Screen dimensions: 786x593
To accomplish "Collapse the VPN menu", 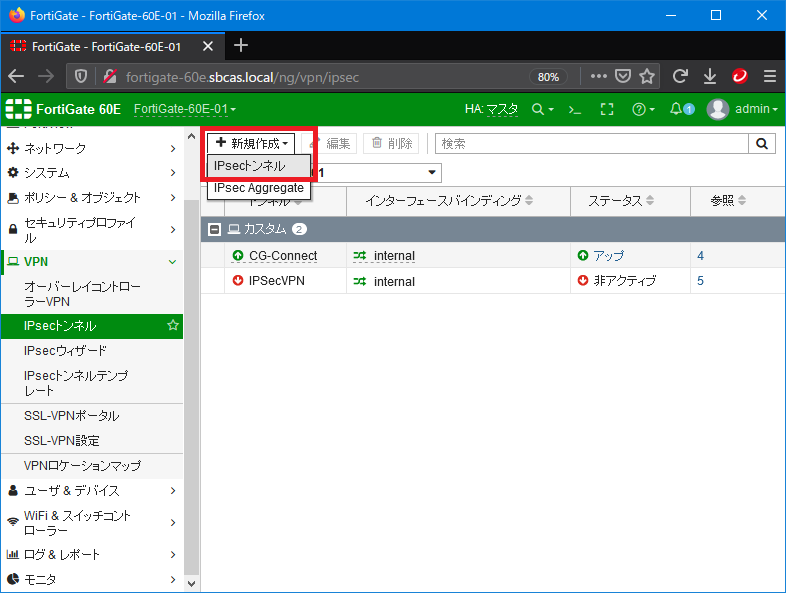I will pyautogui.click(x=92, y=262).
